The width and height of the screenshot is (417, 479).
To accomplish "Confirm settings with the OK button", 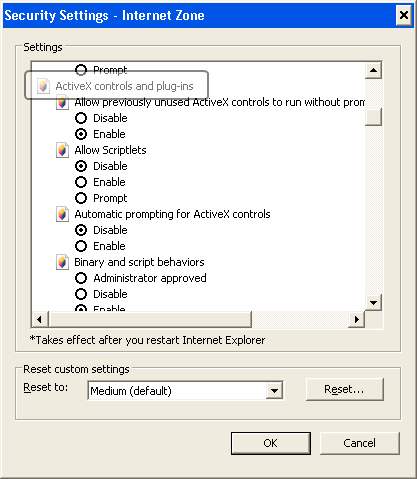I will coord(271,443).
